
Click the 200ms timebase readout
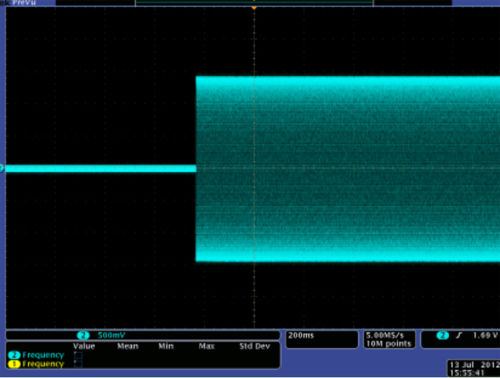301,335
